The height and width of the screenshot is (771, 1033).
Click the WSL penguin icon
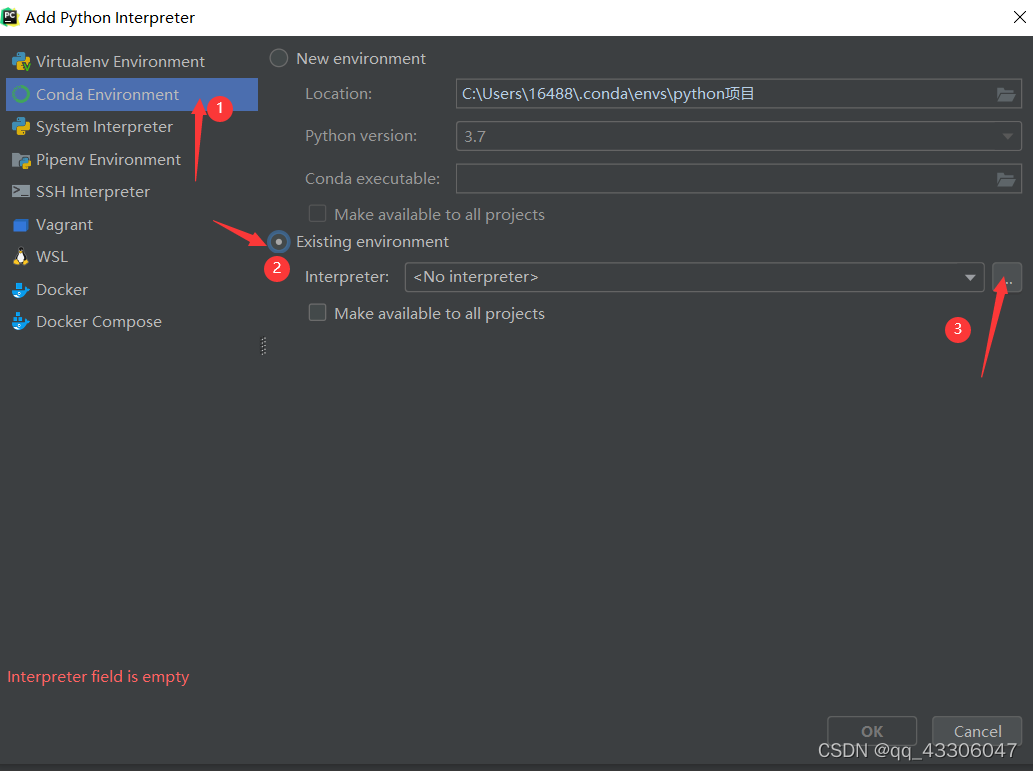click(x=21, y=256)
